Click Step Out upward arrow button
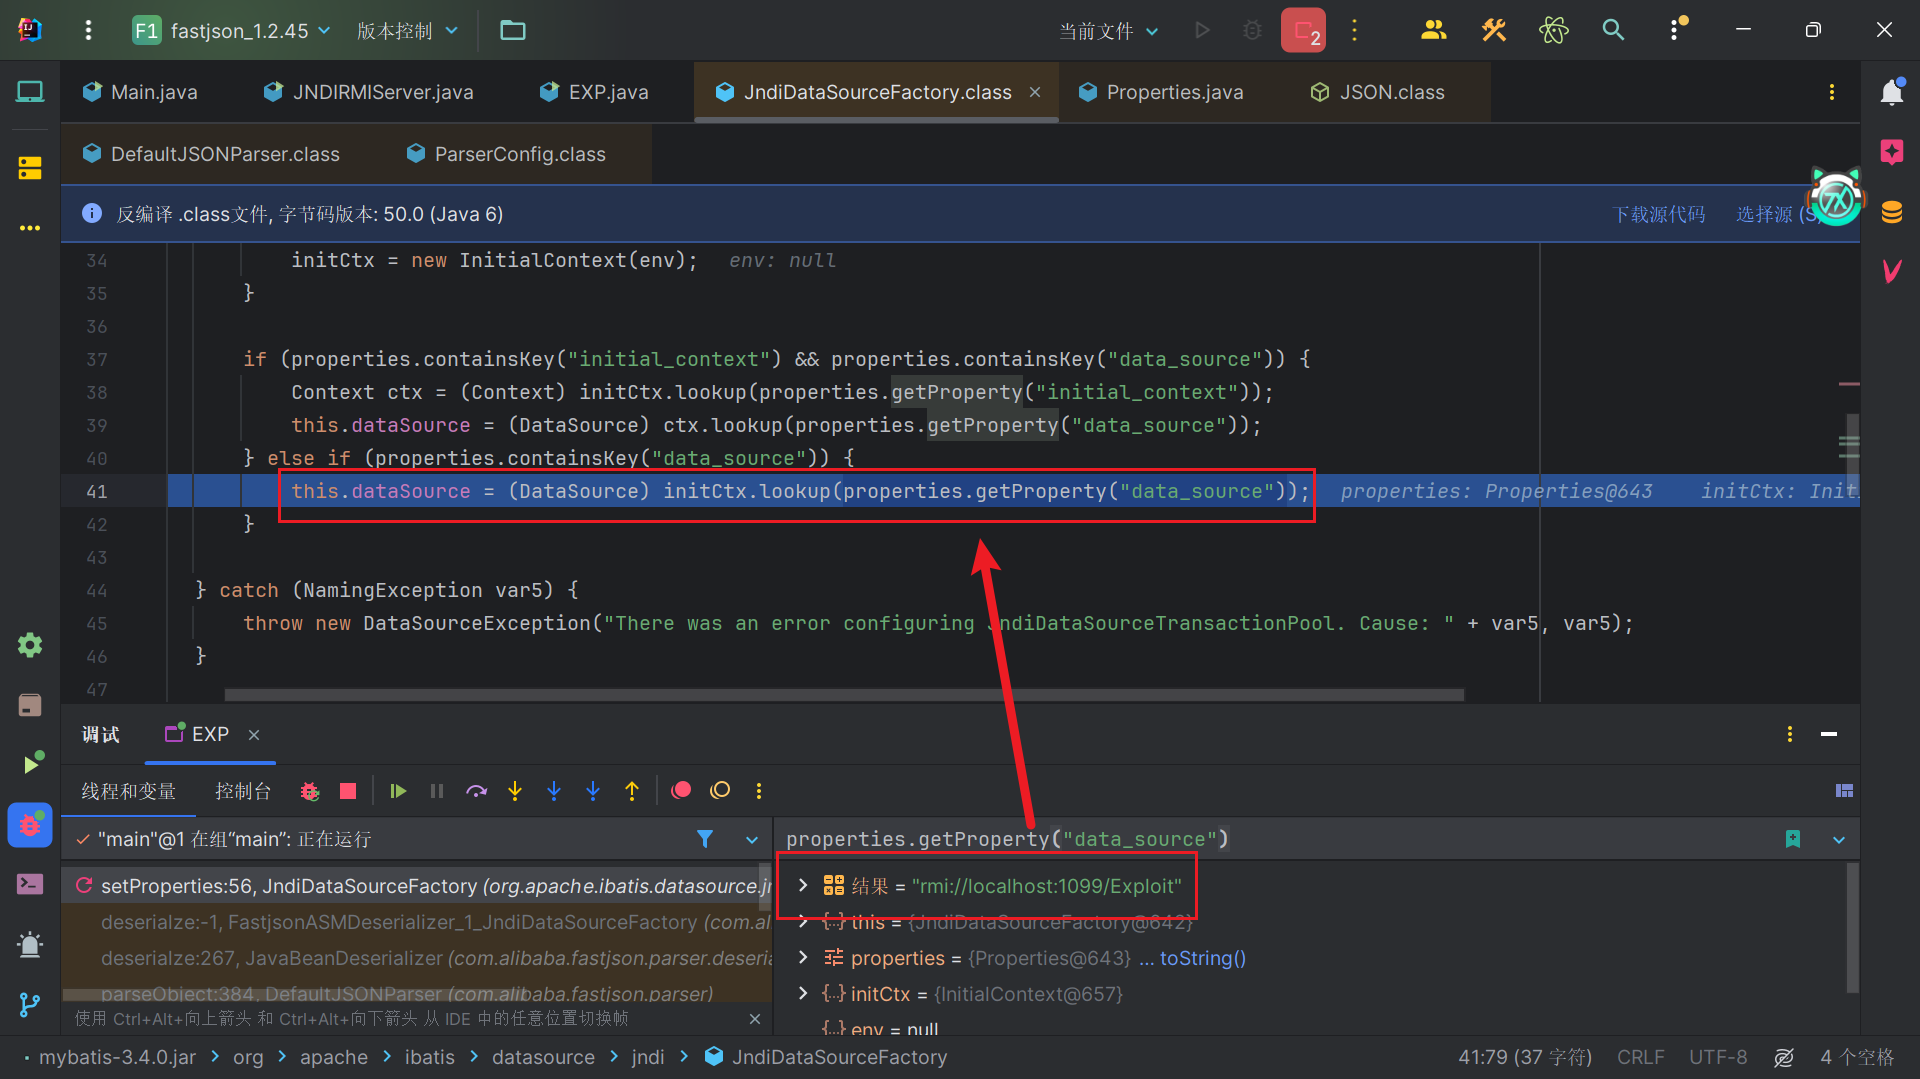1920x1079 pixels. tap(632, 791)
